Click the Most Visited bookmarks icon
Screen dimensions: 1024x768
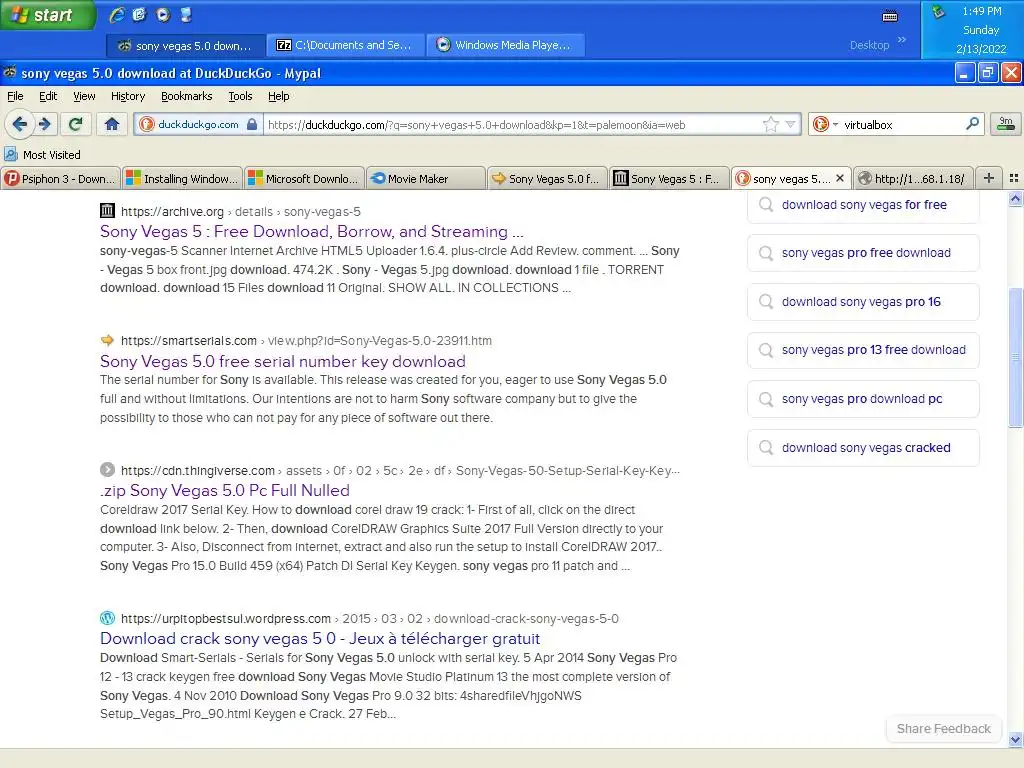coord(10,155)
